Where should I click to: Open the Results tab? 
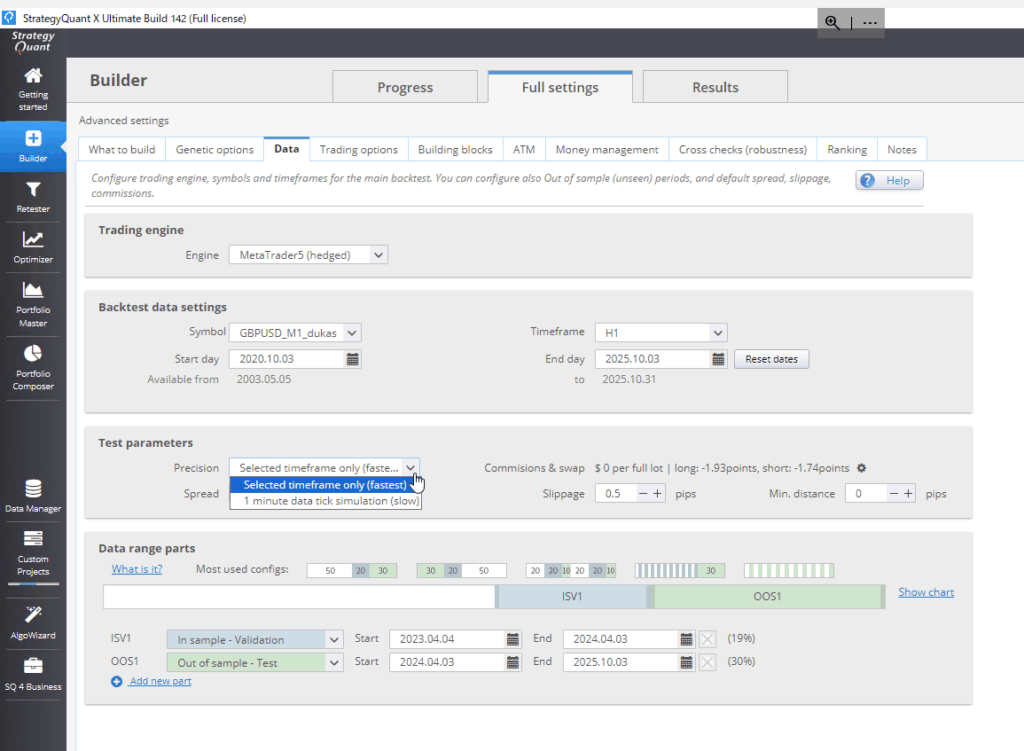[x=715, y=87]
